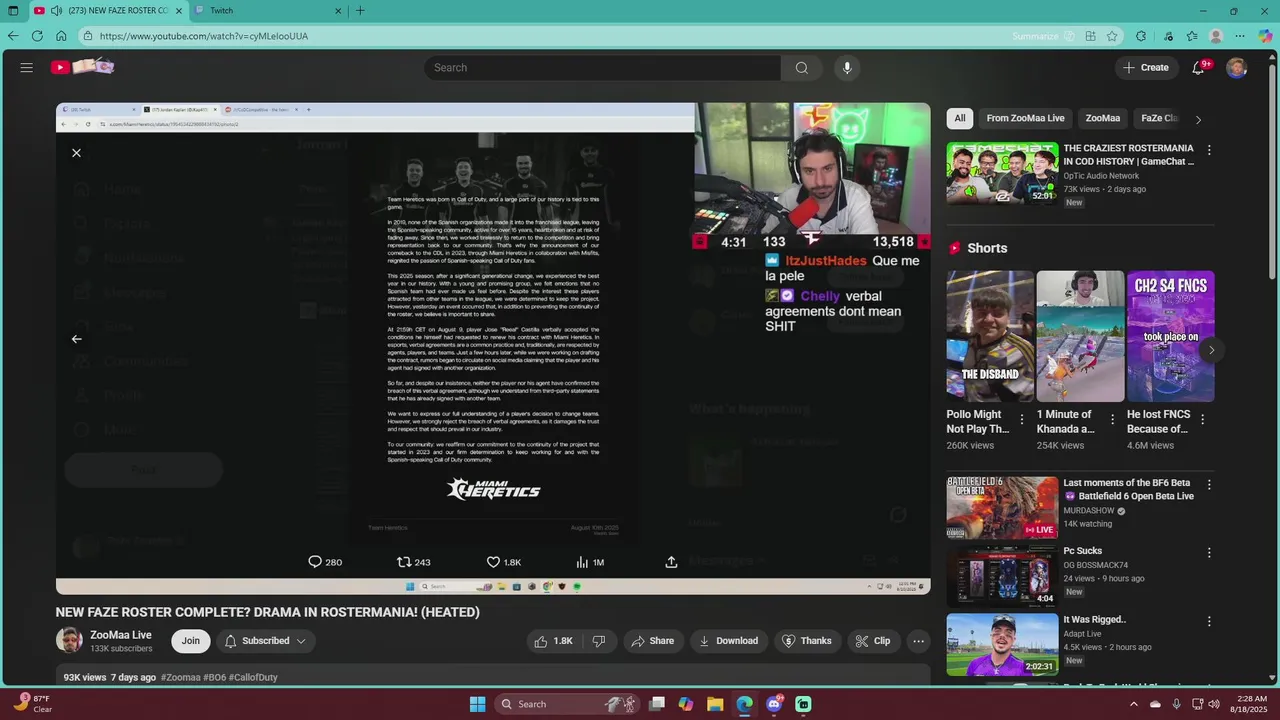Click the #CallofDuty hashtag
Screen dimensions: 1280x720
[253, 677]
